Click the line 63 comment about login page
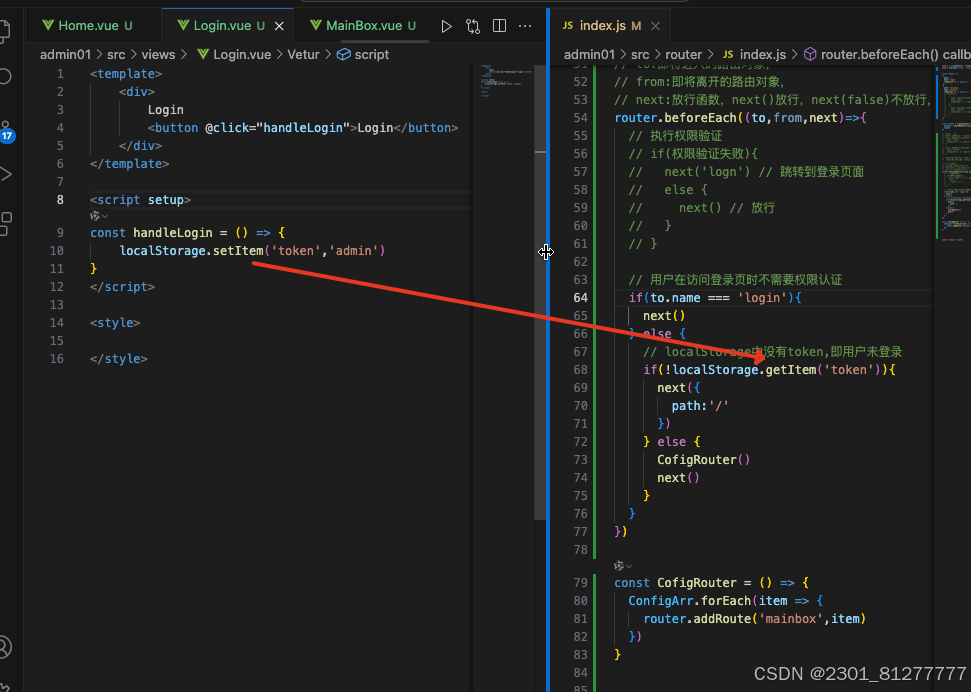Screen dimensions: 971x692 [x=735, y=279]
